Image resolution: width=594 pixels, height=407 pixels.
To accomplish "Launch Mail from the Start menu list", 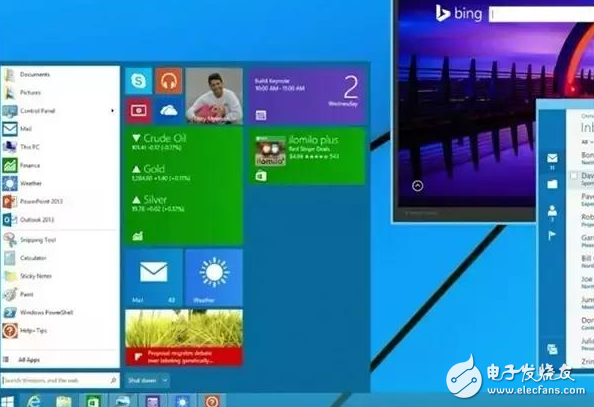I will pyautogui.click(x=61, y=129).
